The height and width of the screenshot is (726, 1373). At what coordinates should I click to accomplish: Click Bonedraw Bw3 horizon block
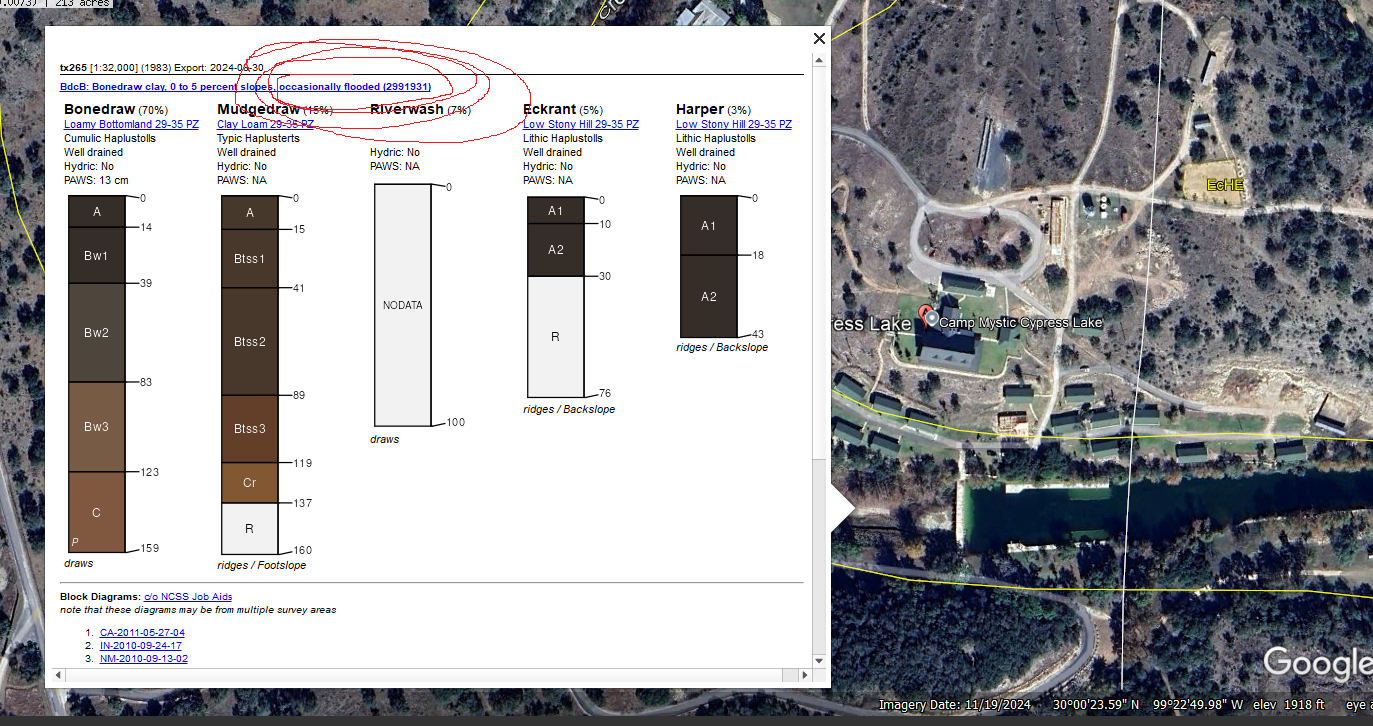click(97, 427)
